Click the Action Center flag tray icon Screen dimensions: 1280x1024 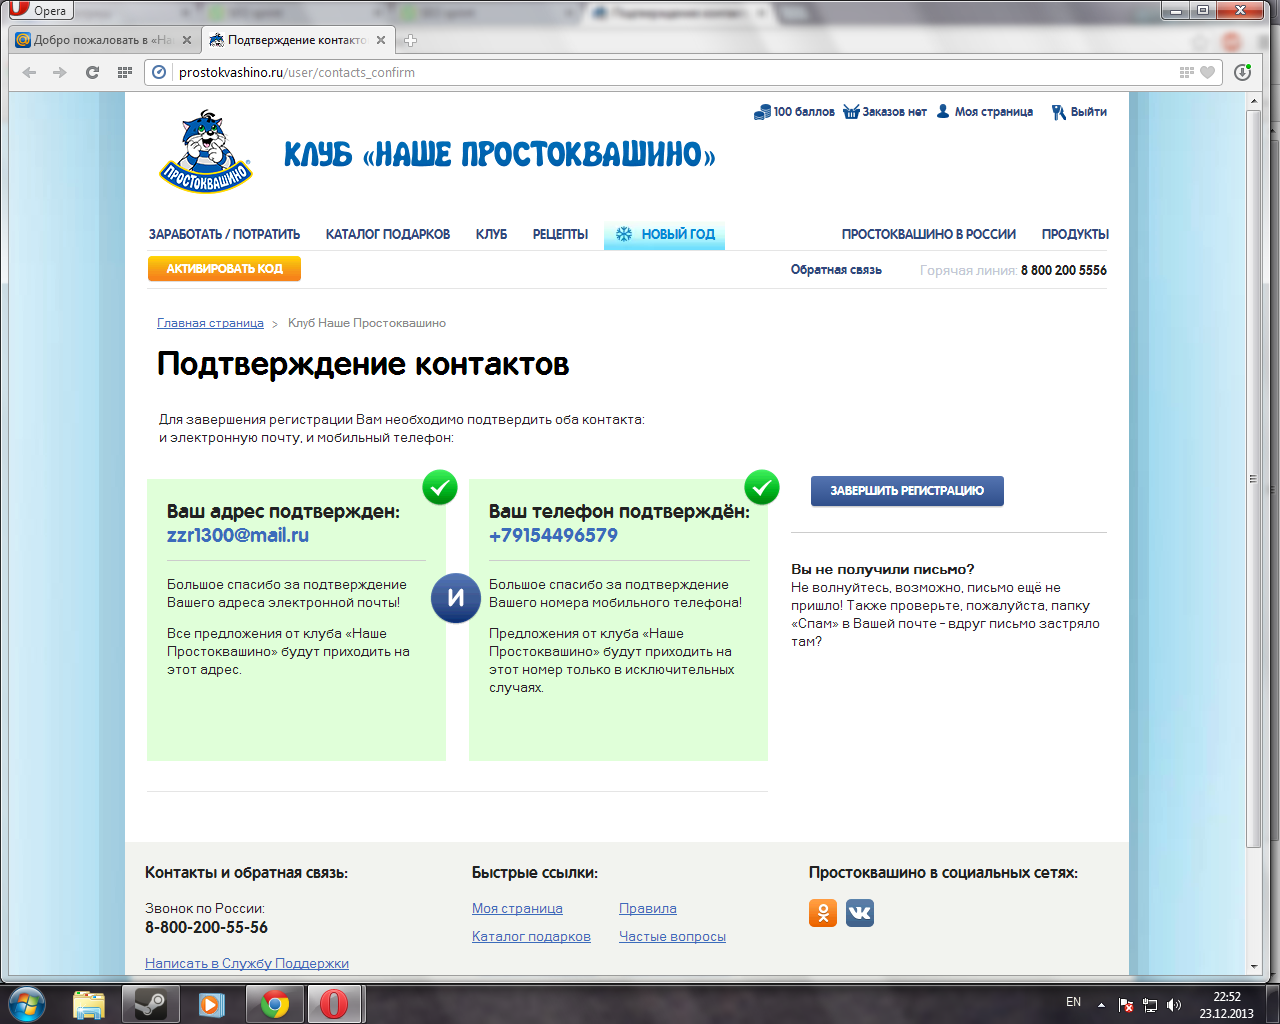click(1126, 1005)
